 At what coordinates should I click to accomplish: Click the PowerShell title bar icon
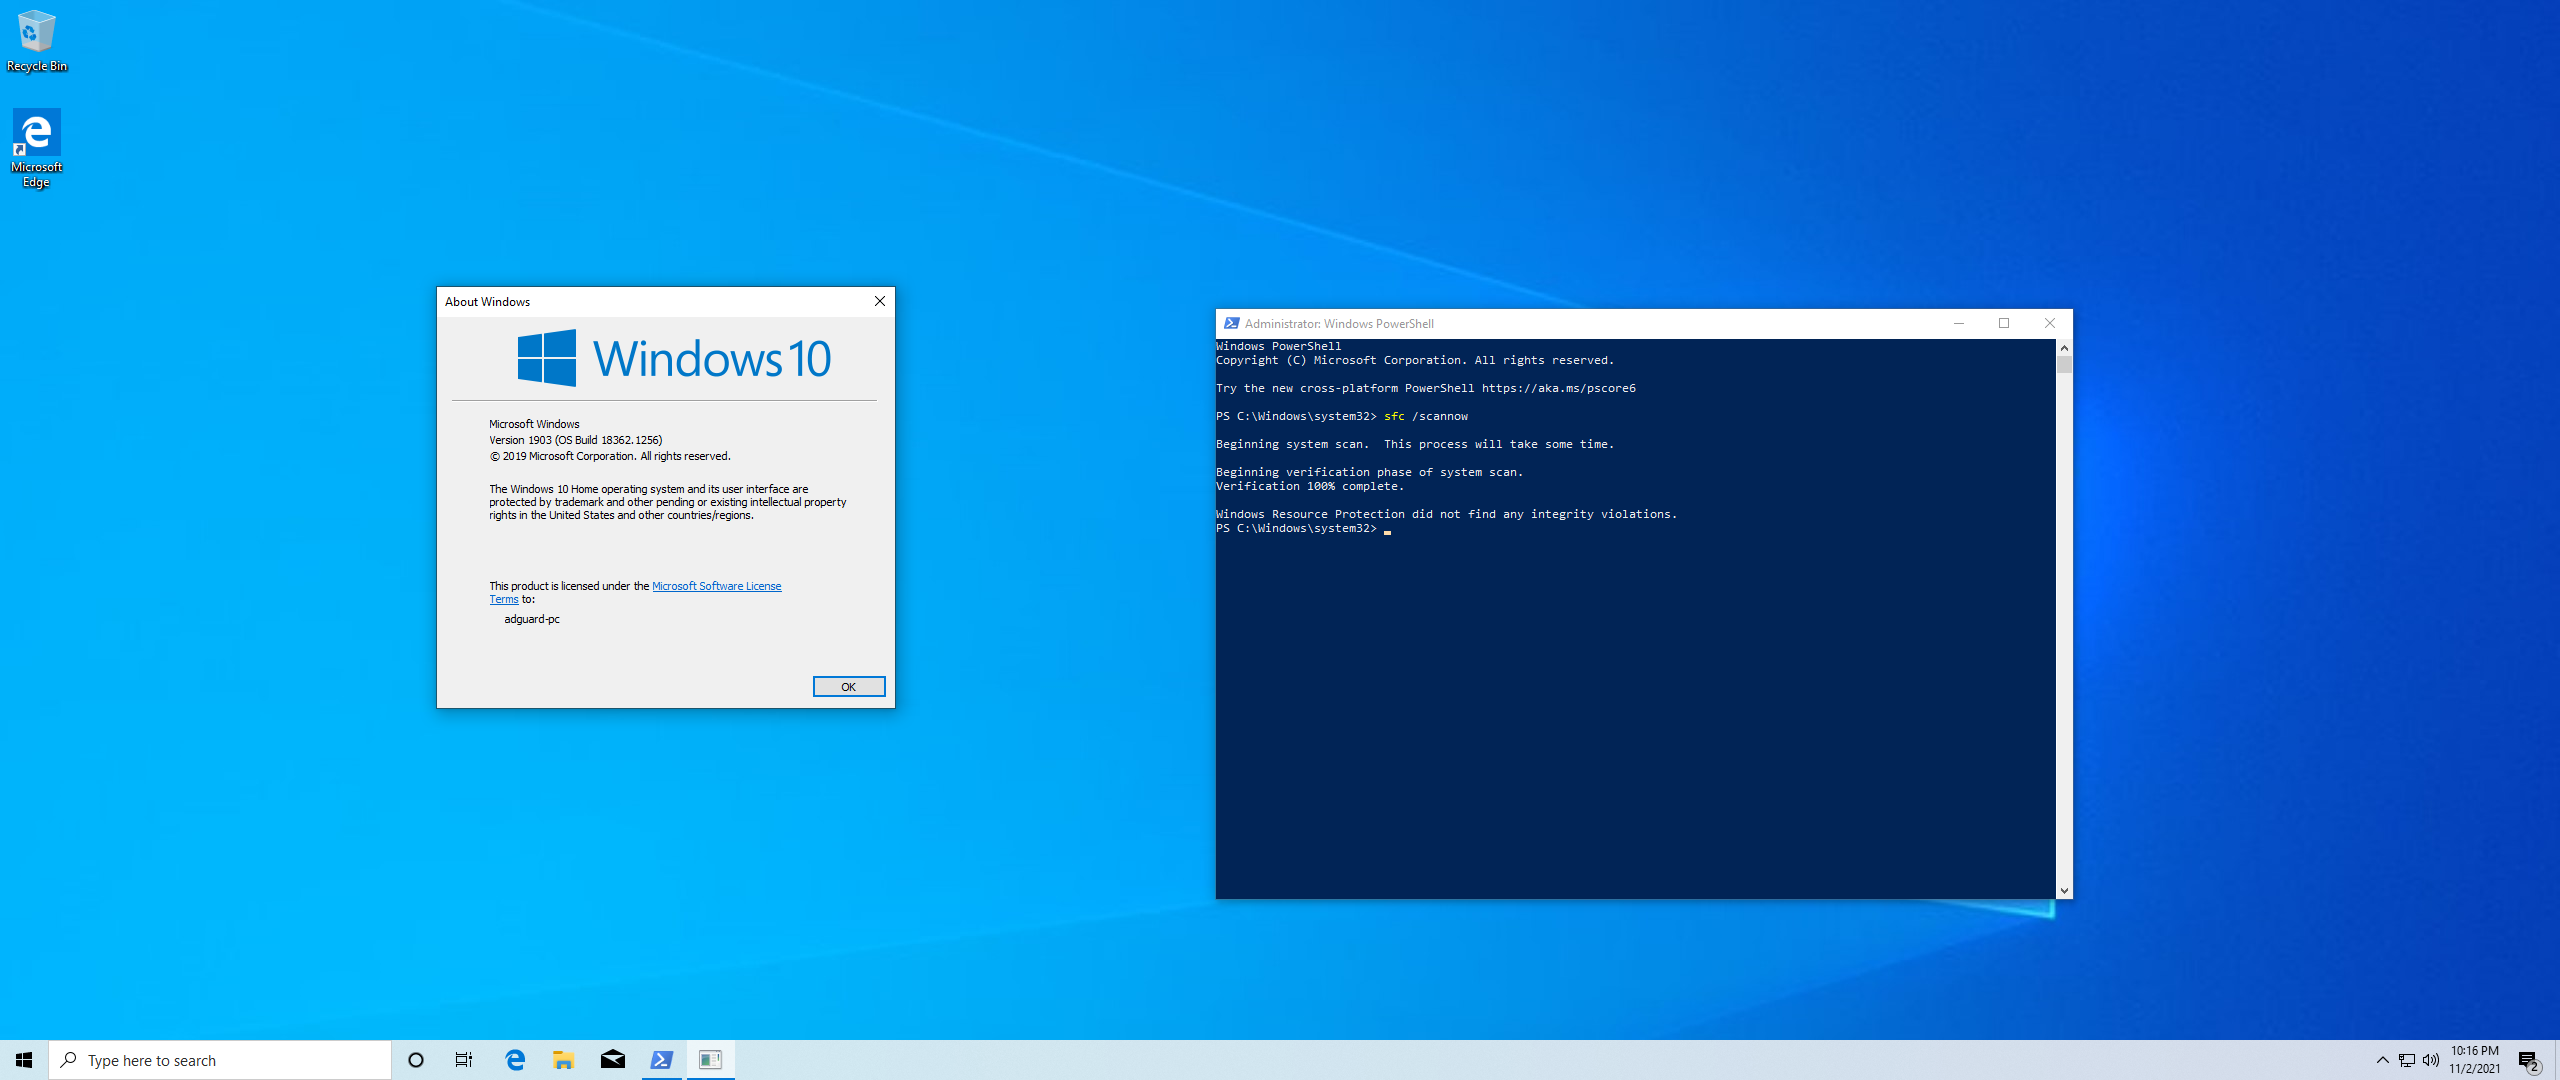coord(1231,323)
